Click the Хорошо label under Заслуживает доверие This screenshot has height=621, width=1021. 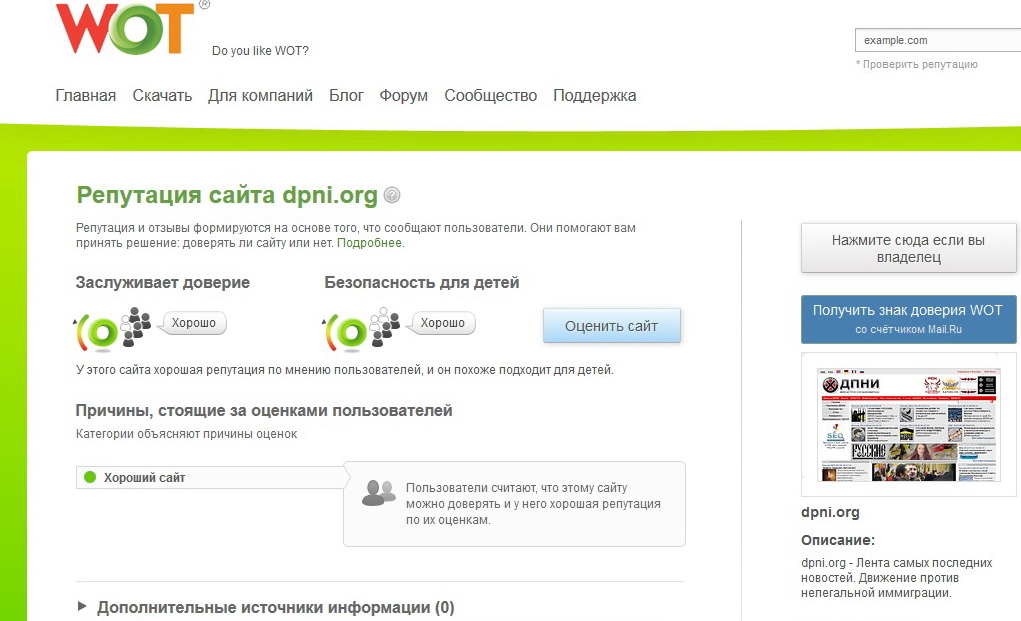coord(193,323)
